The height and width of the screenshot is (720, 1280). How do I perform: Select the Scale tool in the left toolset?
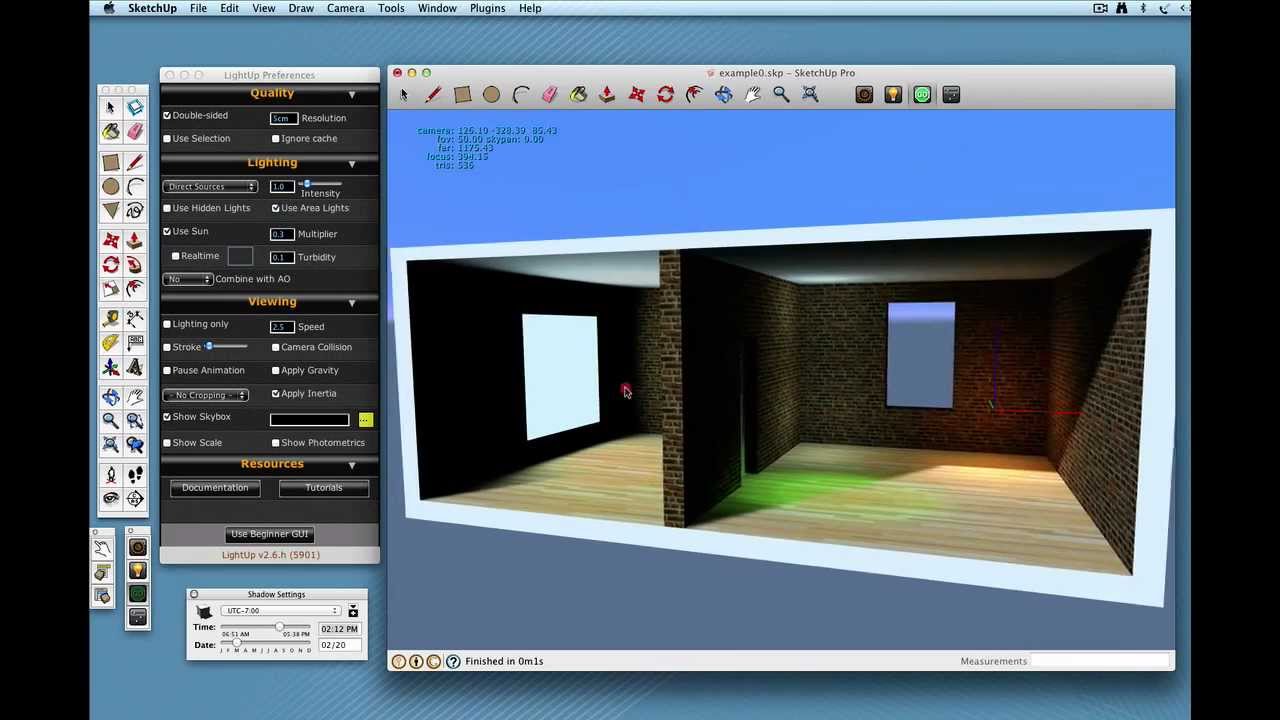click(111, 288)
